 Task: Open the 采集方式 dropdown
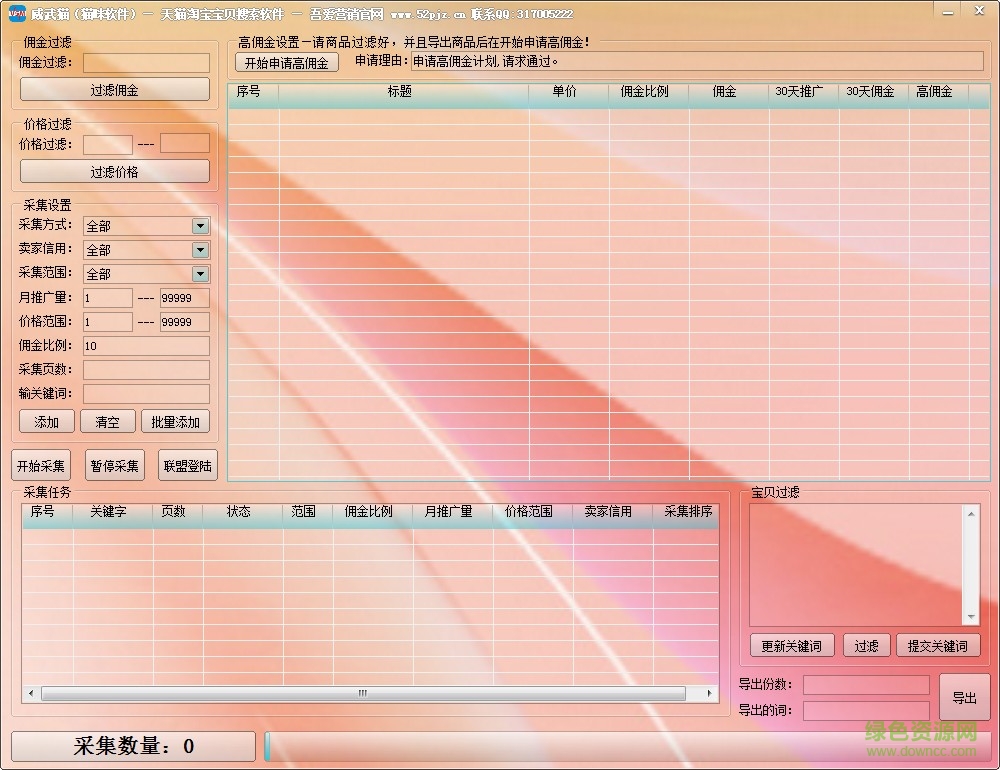click(x=200, y=226)
